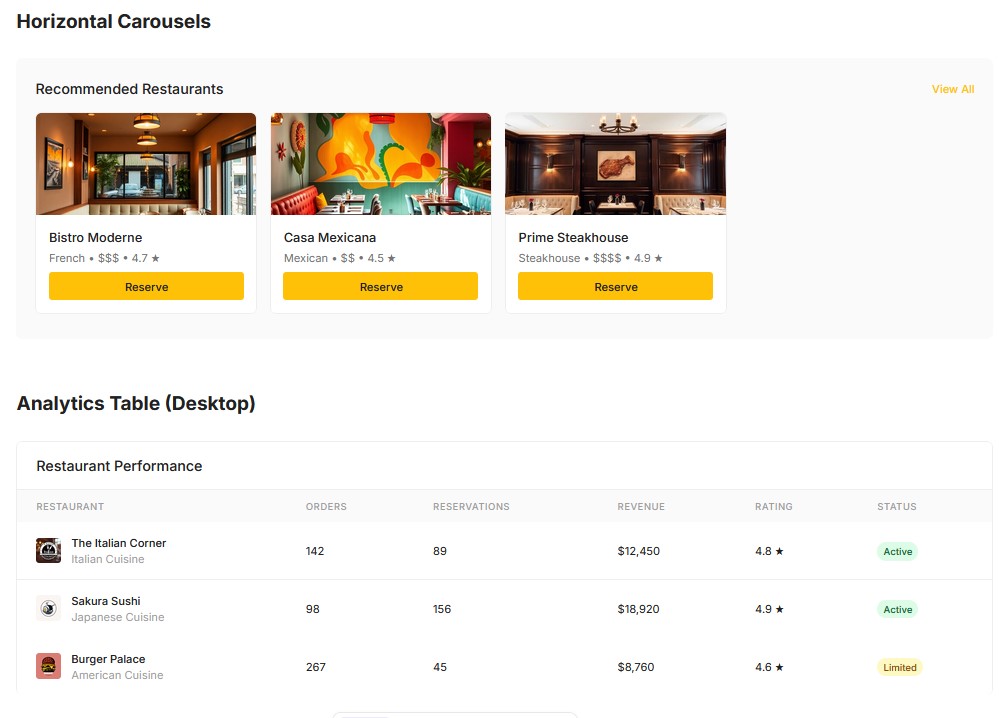Open the Casa Mexicana restaurant photo
The width and height of the screenshot is (1000, 718).
pyautogui.click(x=381, y=164)
